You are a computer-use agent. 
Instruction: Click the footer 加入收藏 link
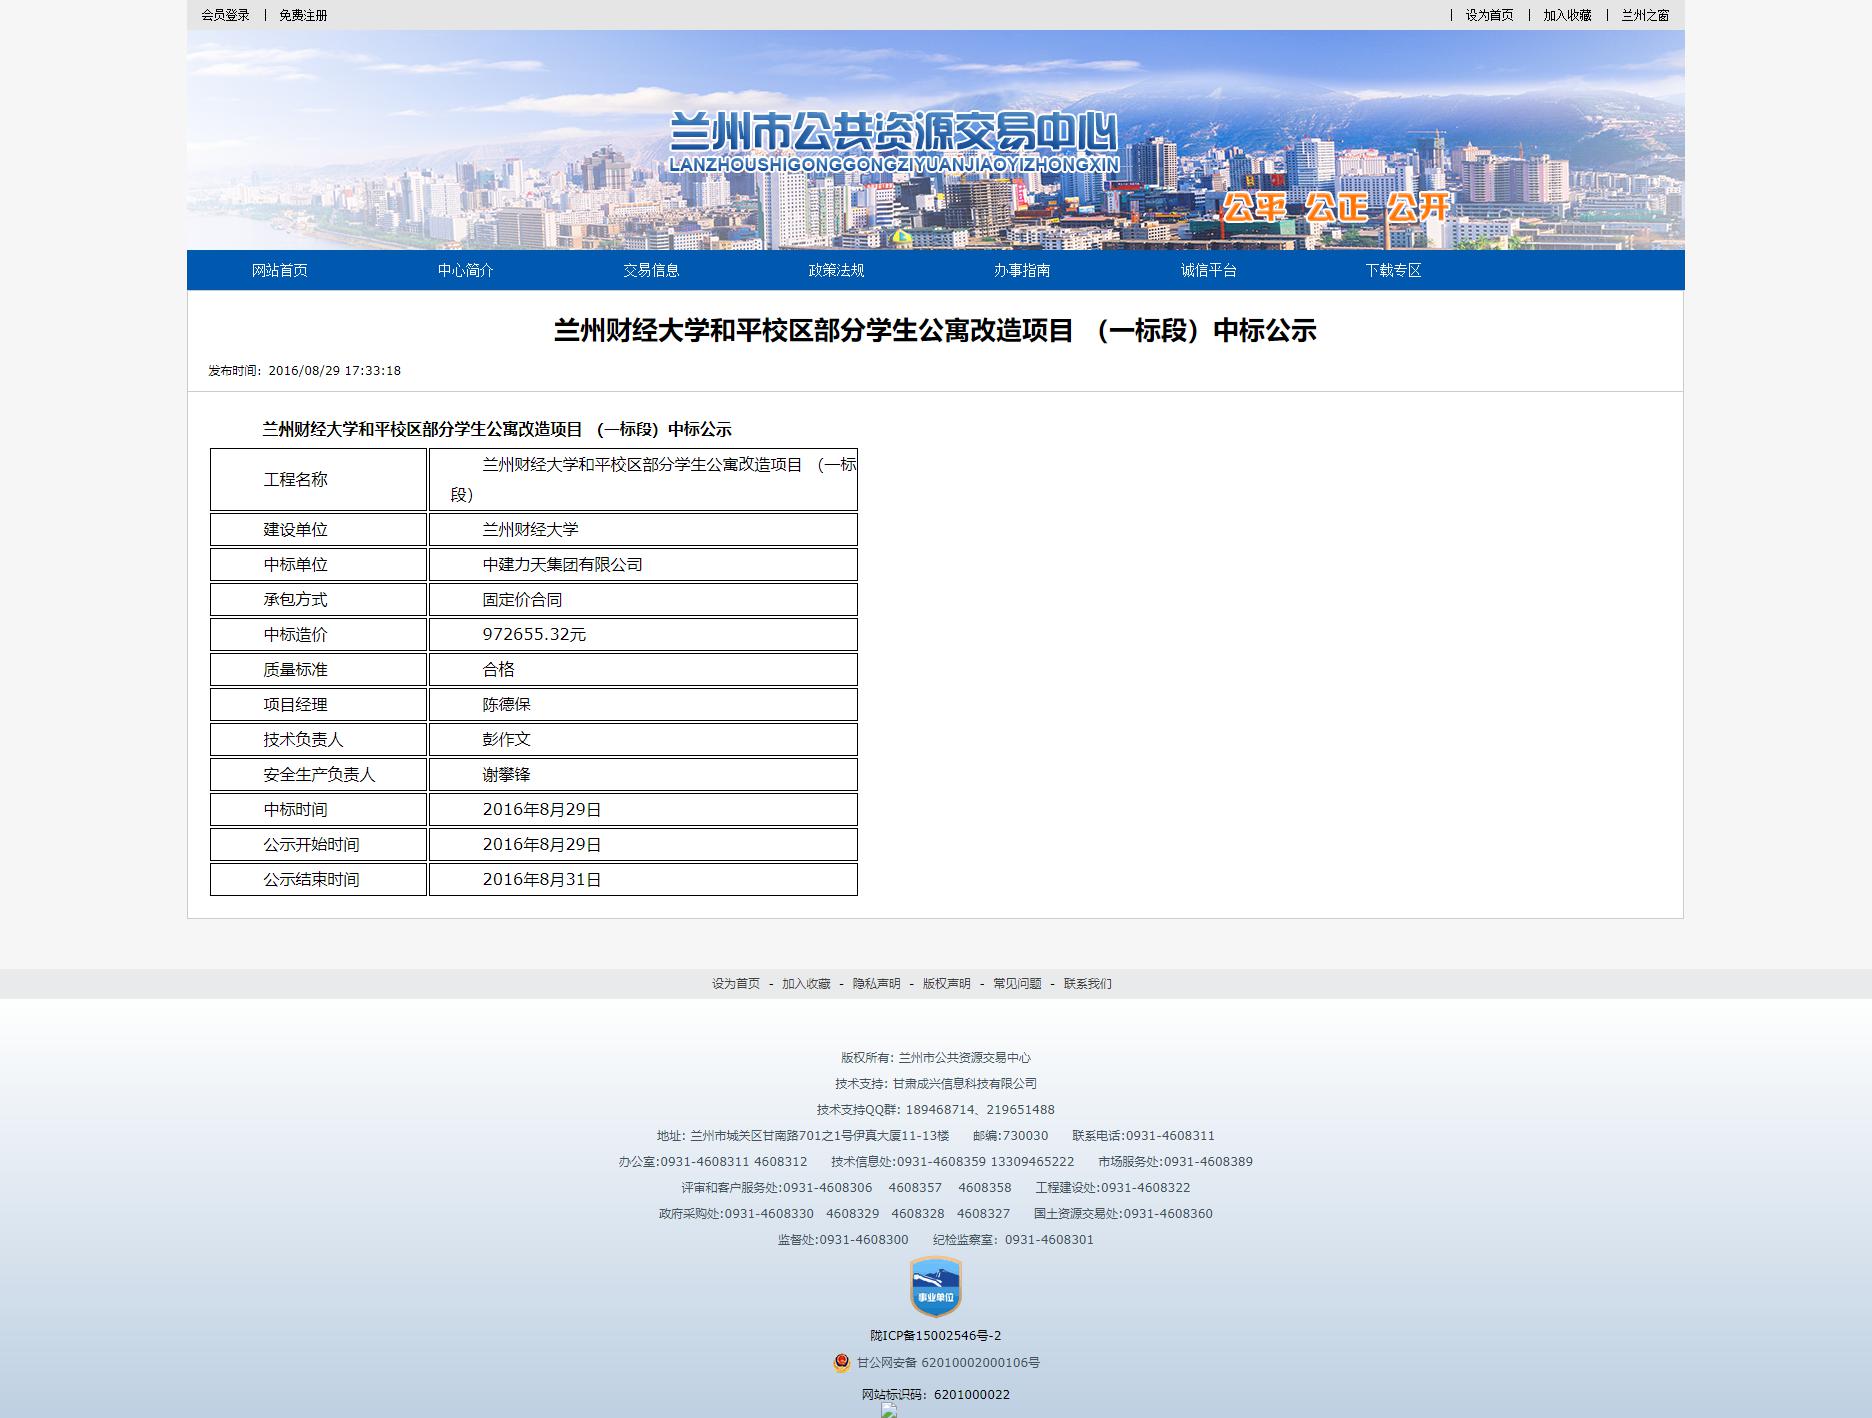(806, 984)
